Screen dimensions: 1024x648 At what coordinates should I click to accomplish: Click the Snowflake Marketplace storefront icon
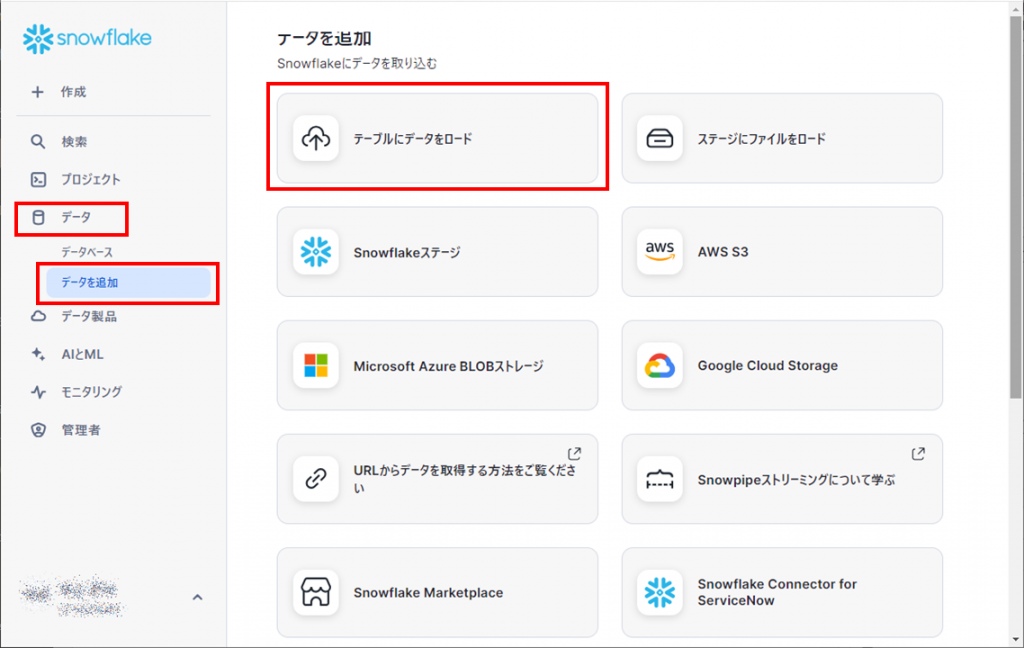click(316, 592)
